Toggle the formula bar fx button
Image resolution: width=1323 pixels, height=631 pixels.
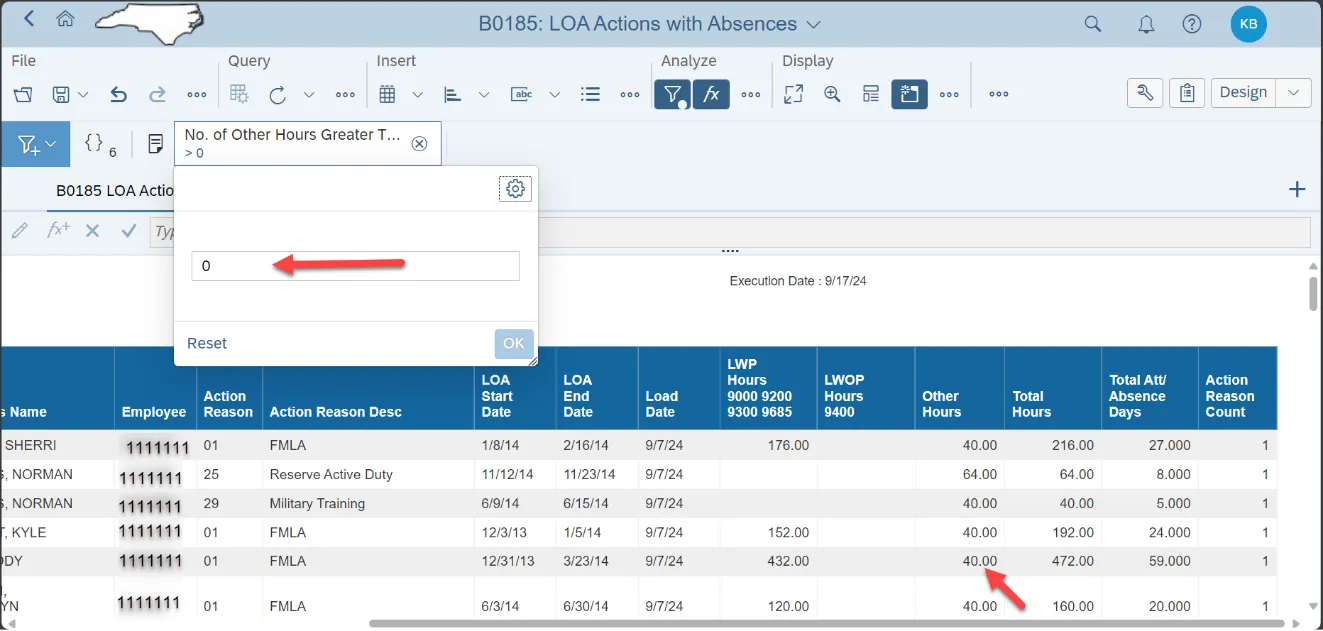pyautogui.click(x=711, y=94)
